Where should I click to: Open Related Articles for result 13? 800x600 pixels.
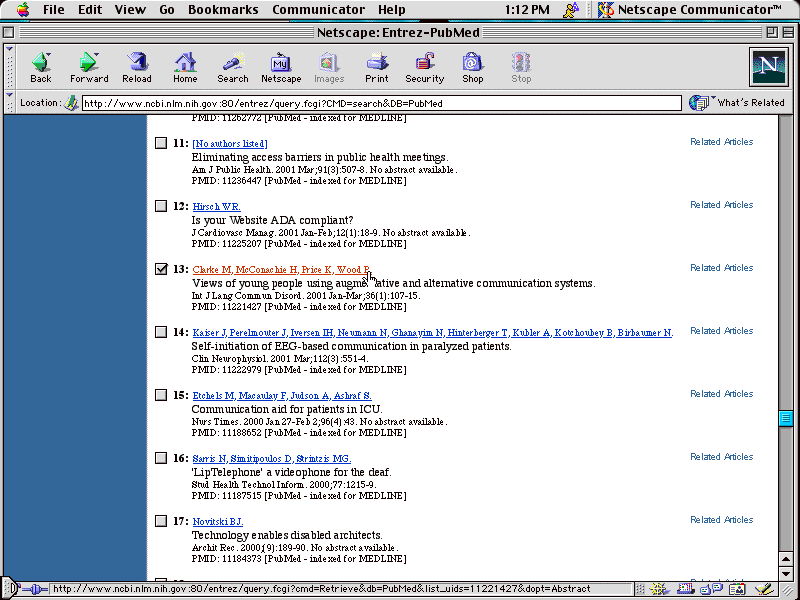click(721, 268)
